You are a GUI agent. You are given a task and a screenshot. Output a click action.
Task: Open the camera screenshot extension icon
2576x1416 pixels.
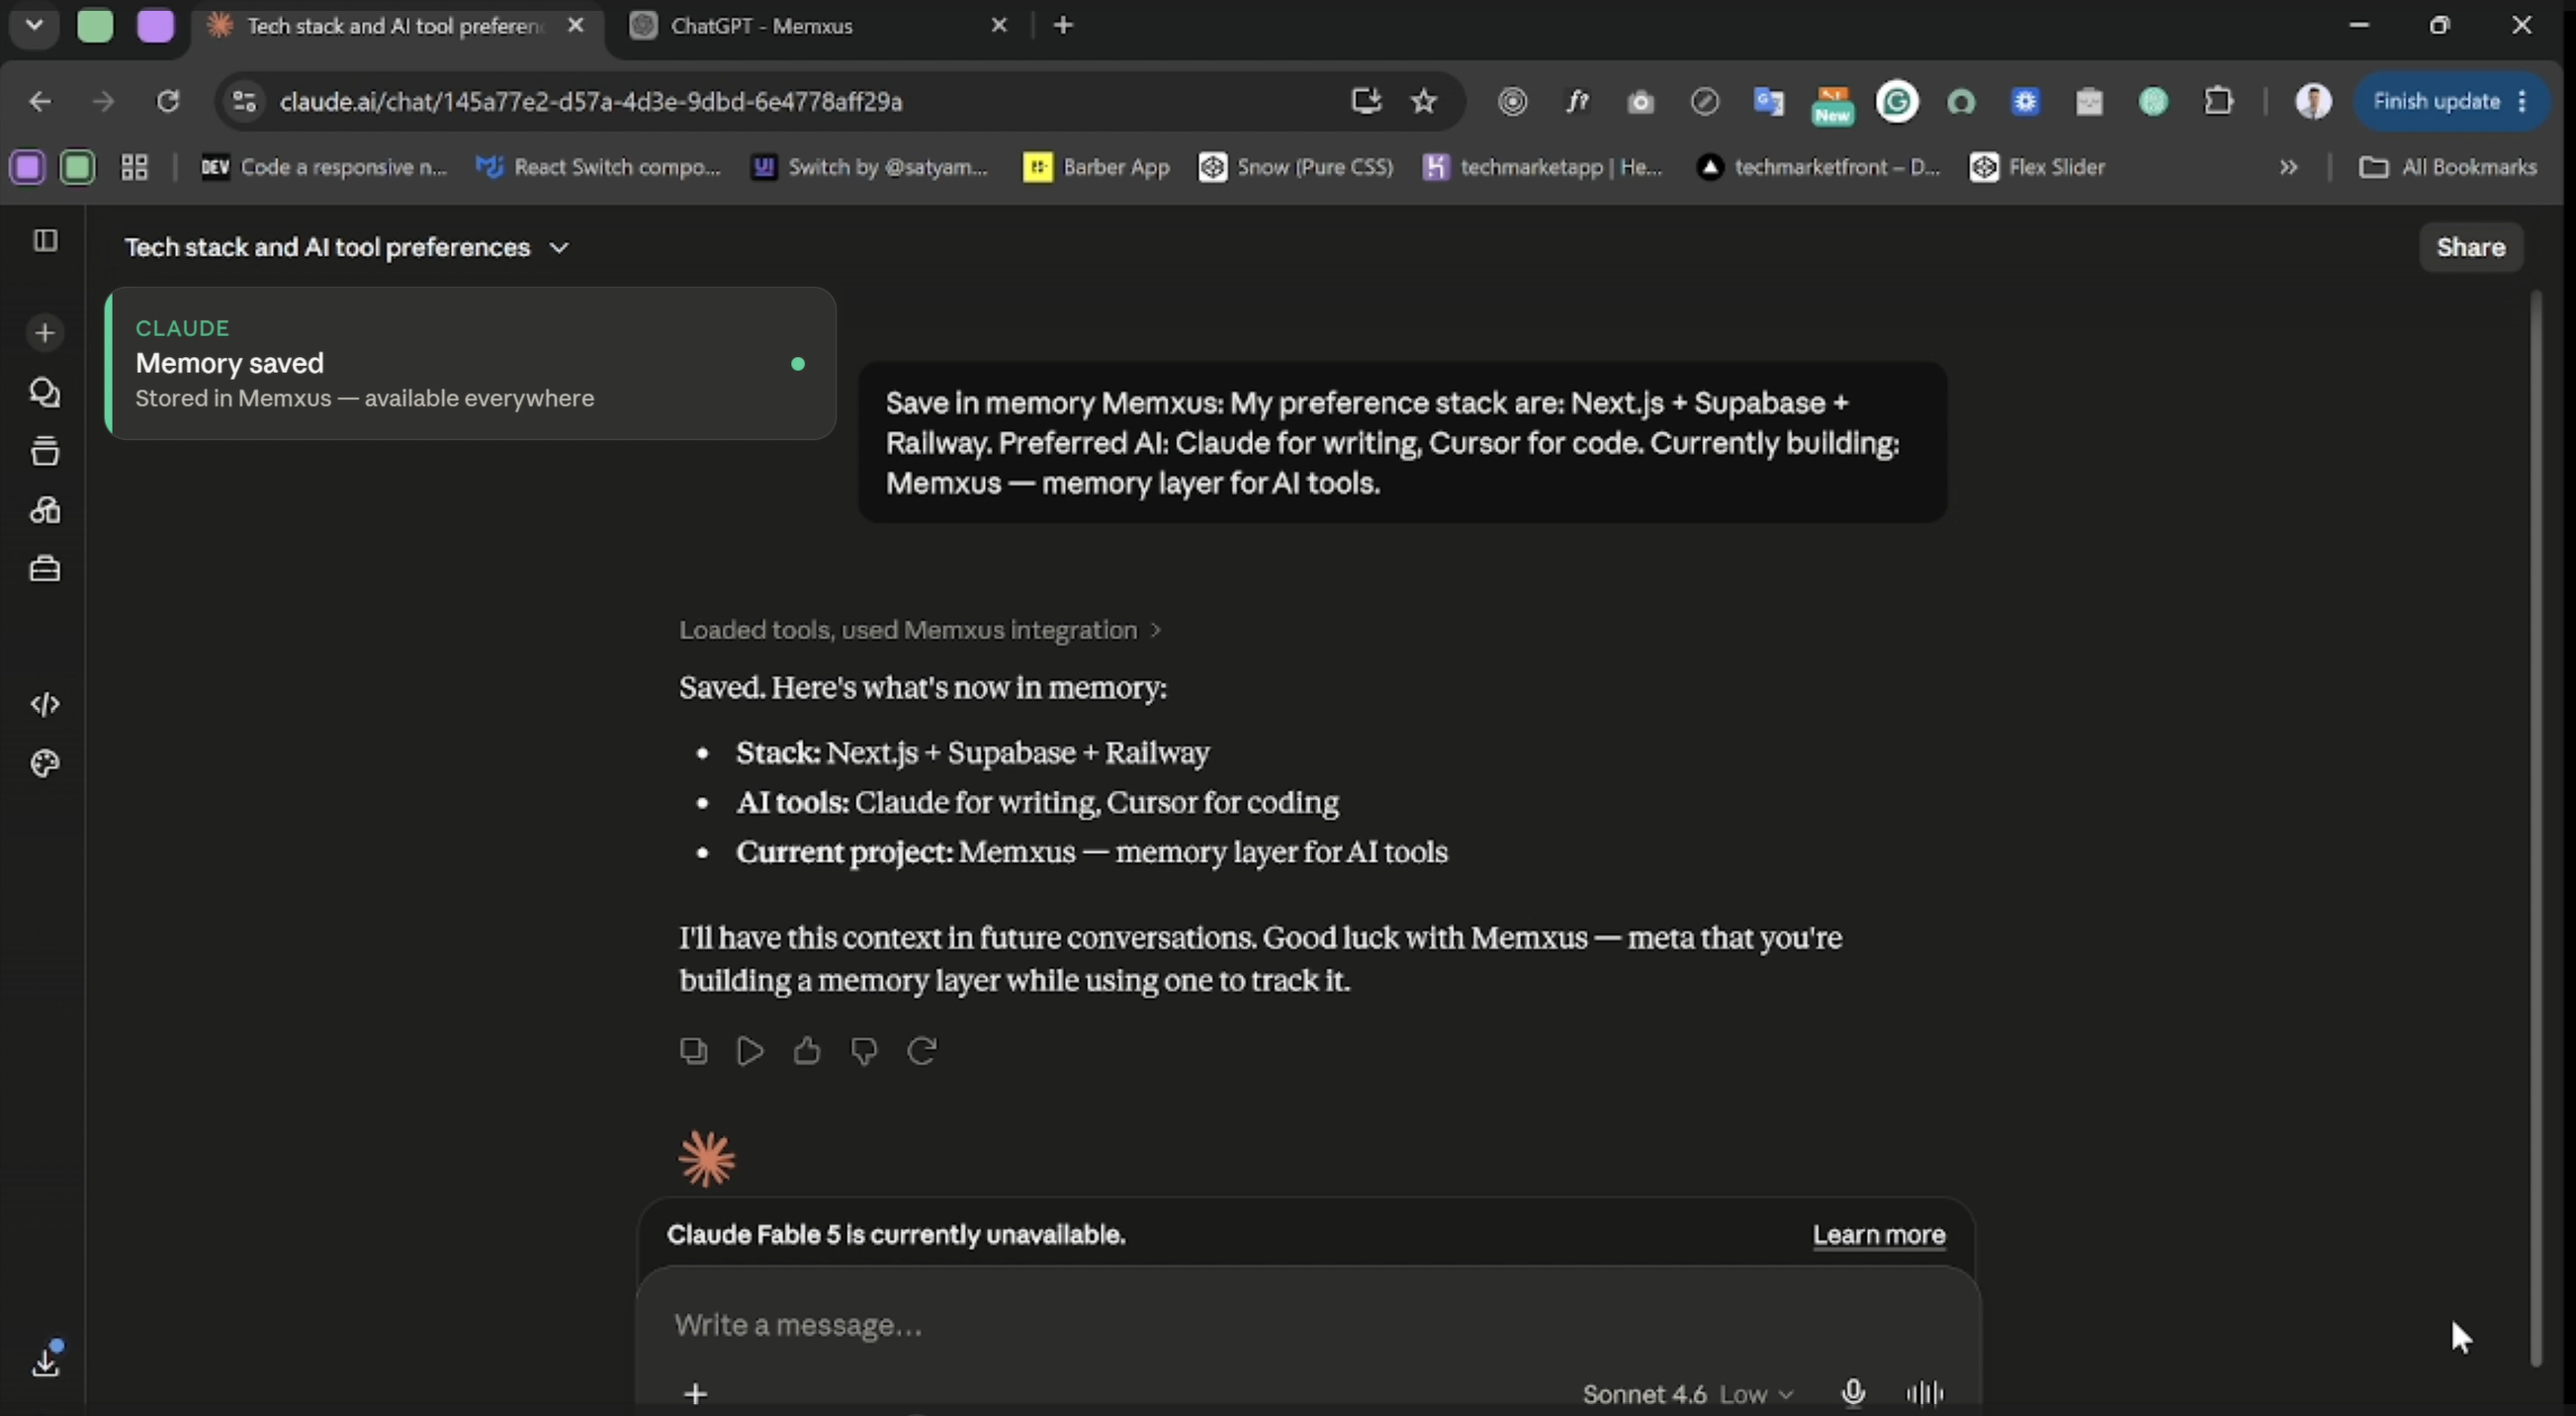click(x=1640, y=101)
